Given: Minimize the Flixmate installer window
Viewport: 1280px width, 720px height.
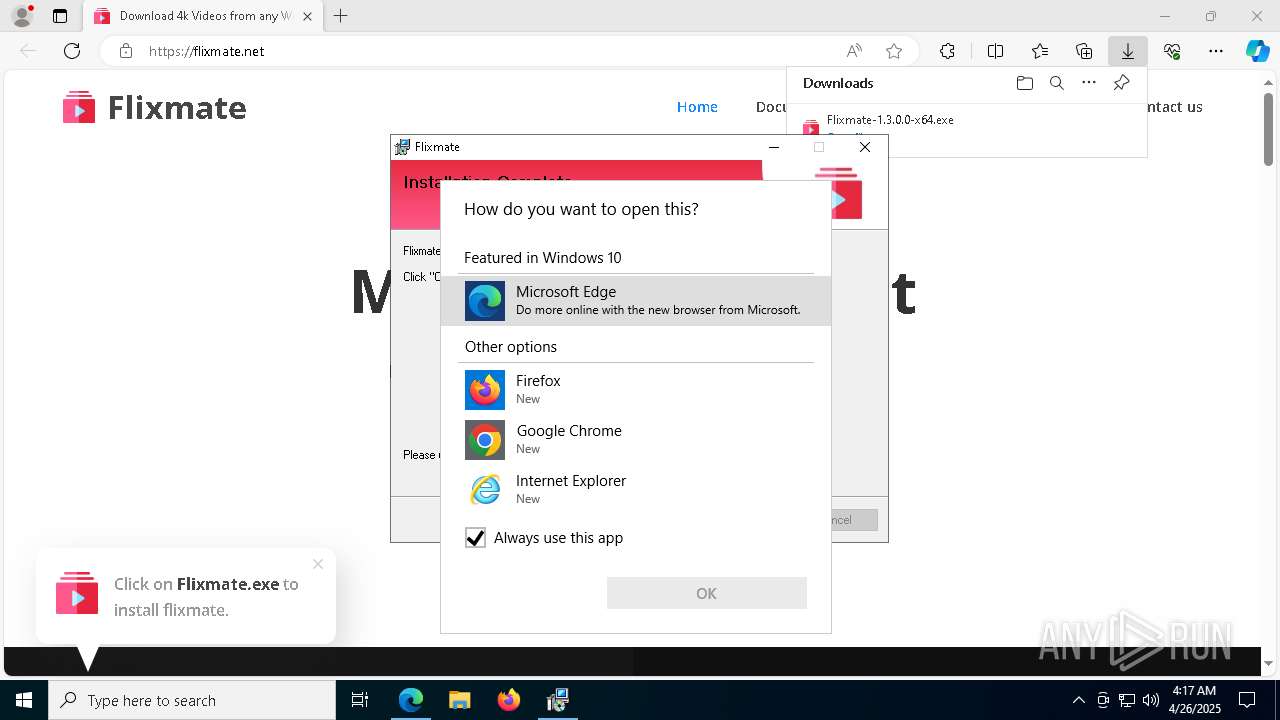Looking at the screenshot, I should pos(773,147).
